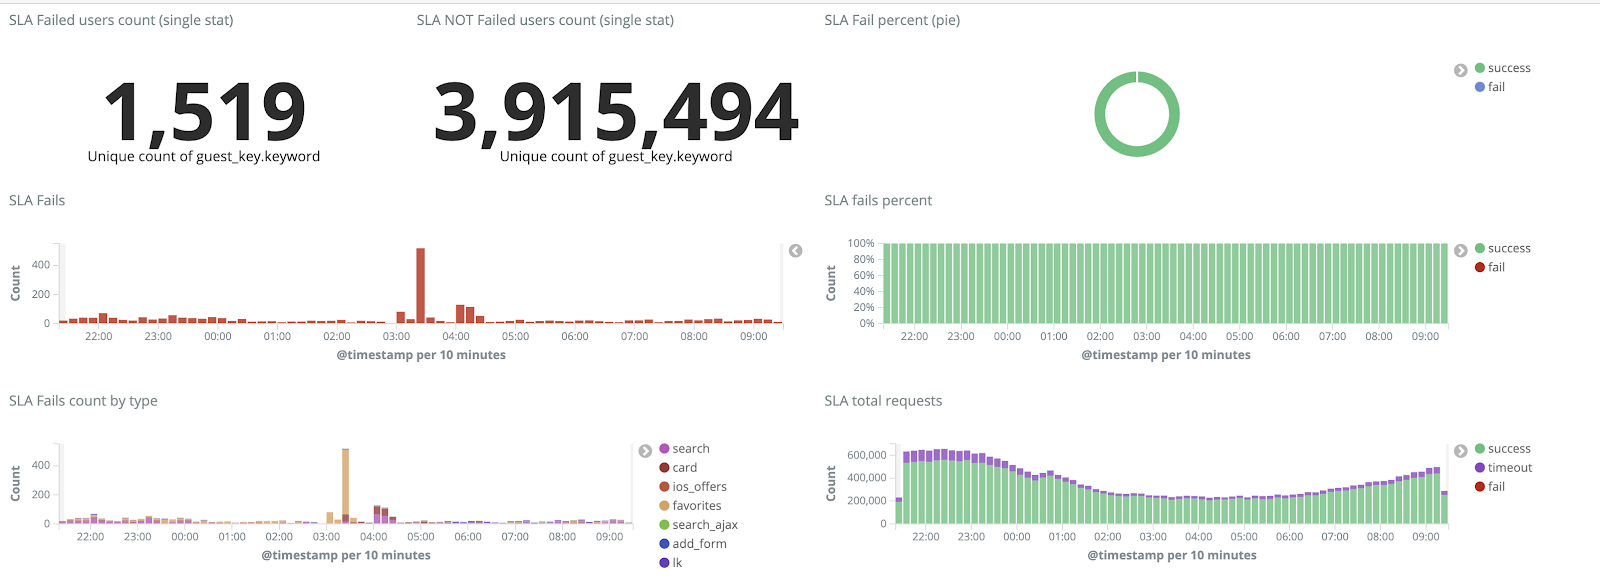Click the blue fail dot in pie legend
The image size is (1600, 583).
(1480, 87)
